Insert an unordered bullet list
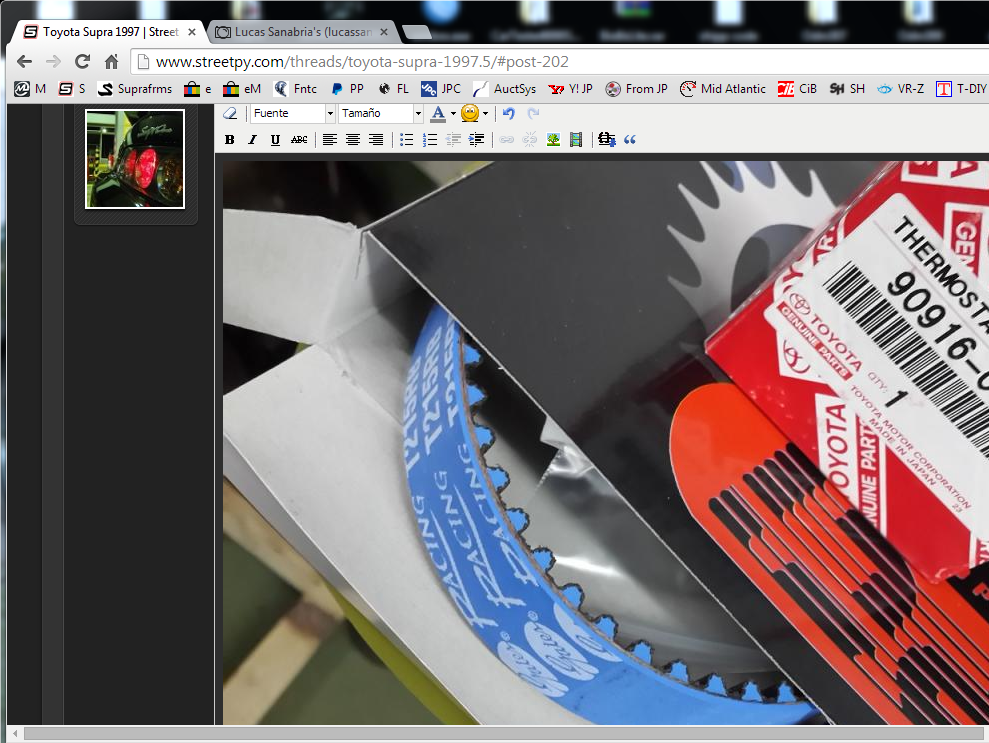Viewport: 989px width, 743px height. coord(407,140)
